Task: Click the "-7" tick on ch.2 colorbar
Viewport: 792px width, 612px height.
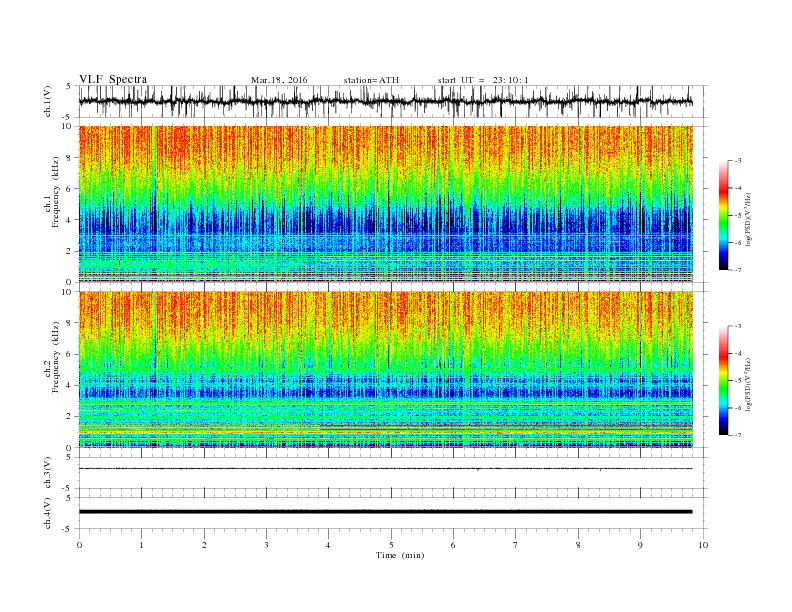Action: (x=738, y=435)
